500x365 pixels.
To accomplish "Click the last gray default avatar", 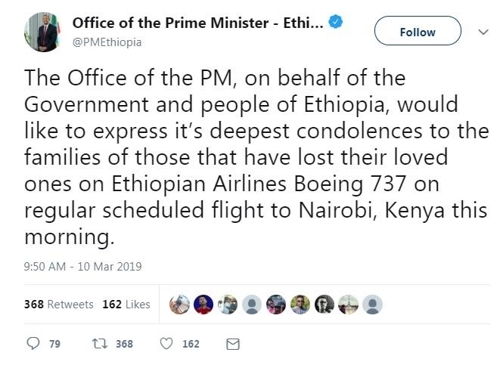I will [x=372, y=304].
